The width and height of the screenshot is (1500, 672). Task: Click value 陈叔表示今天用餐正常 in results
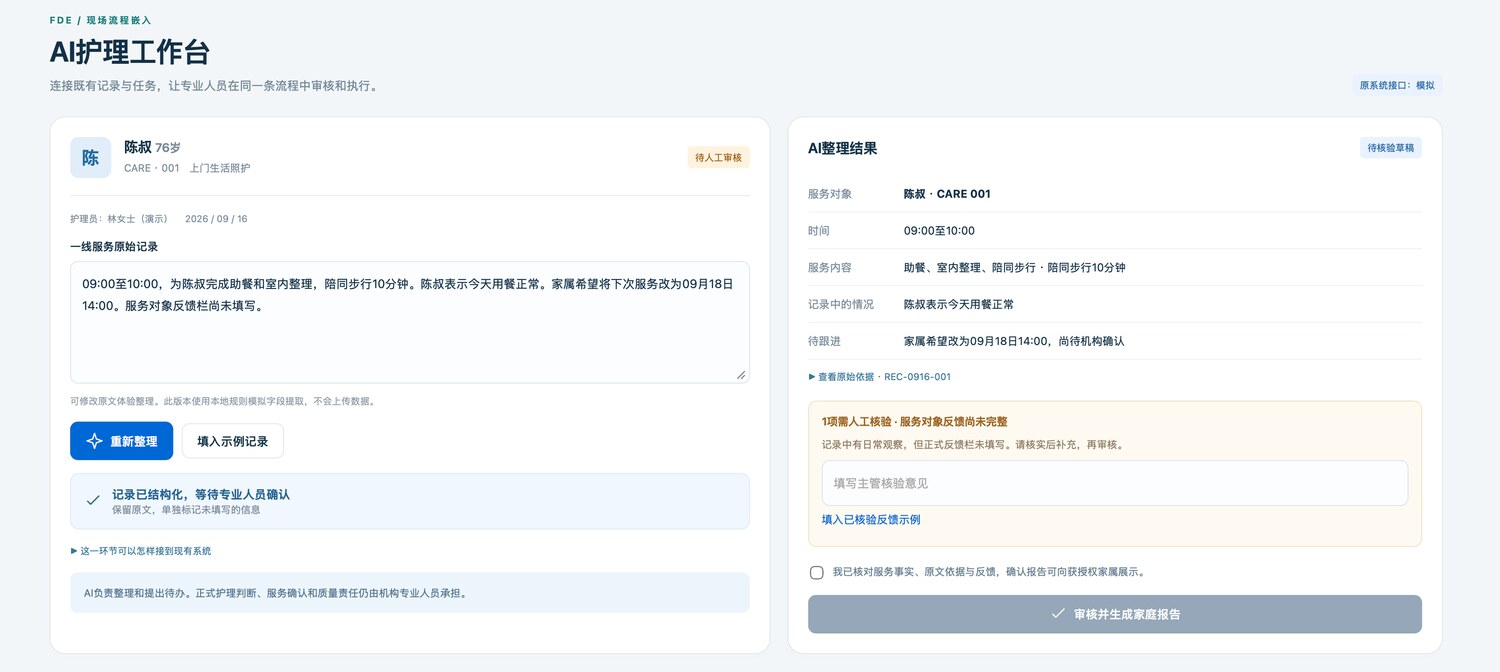[x=959, y=304]
